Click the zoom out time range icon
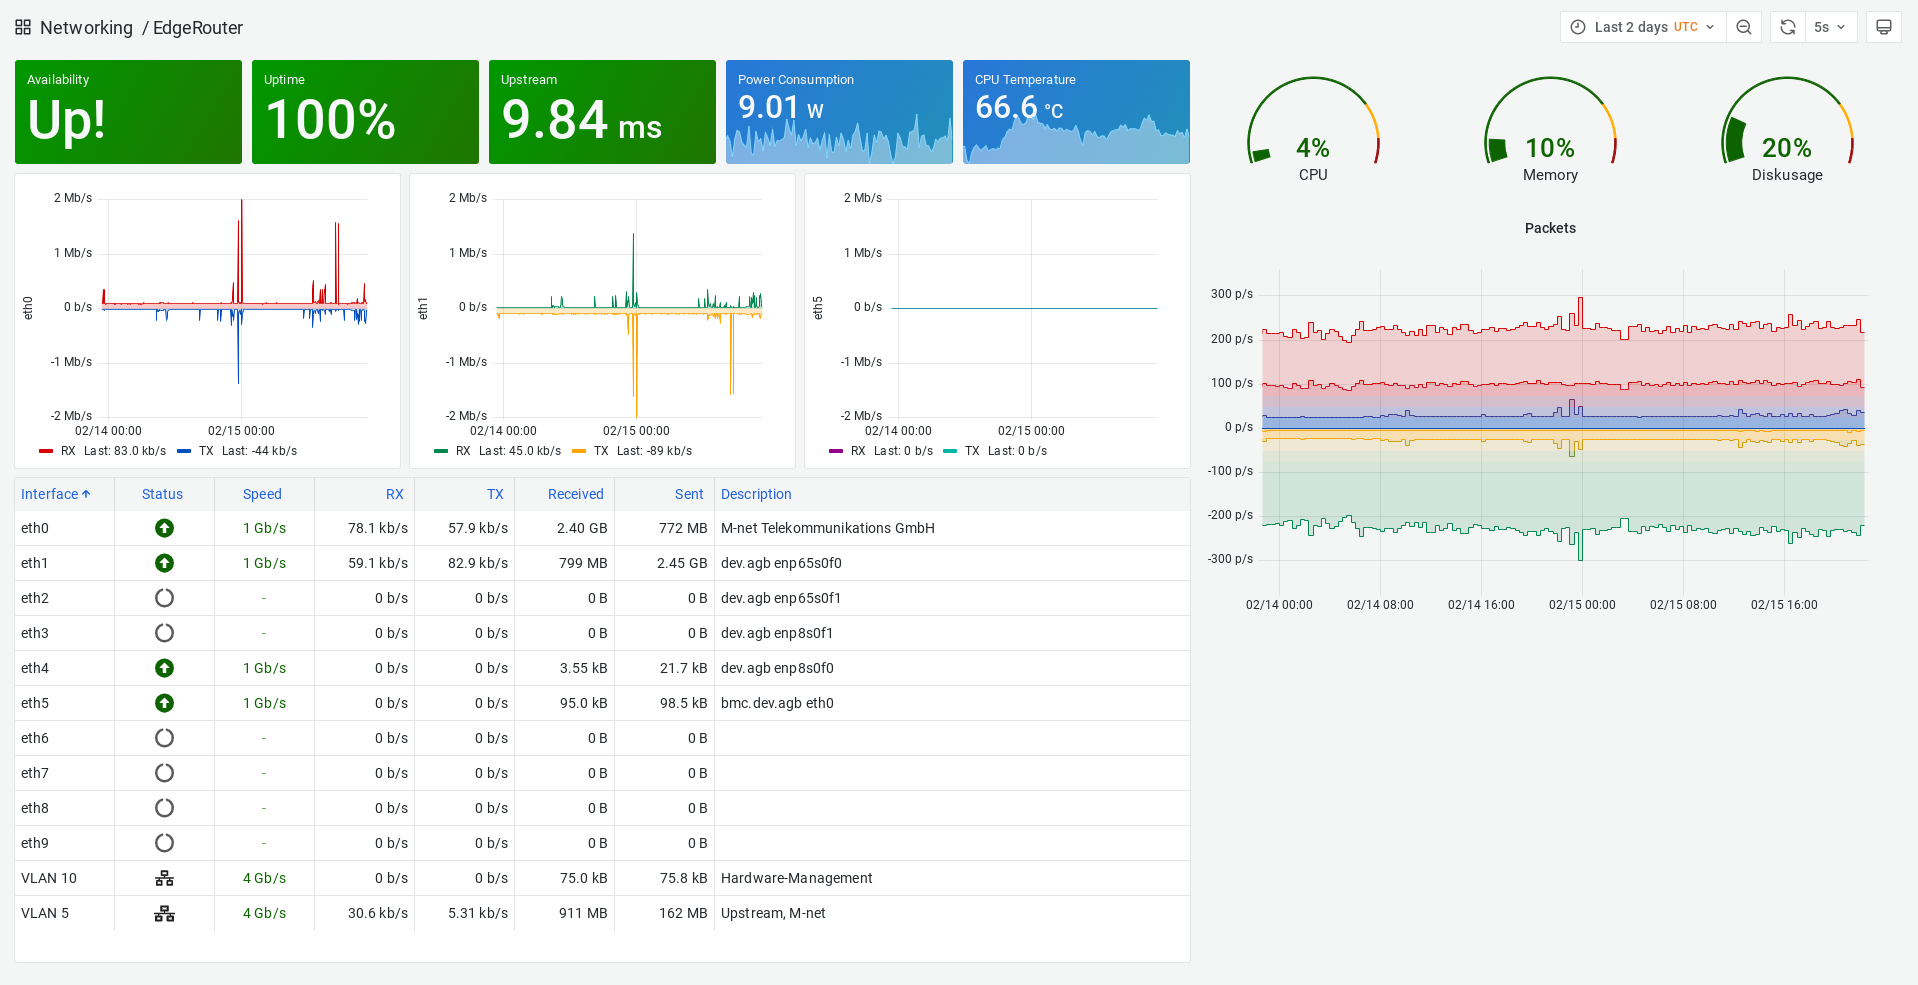Image resolution: width=1918 pixels, height=985 pixels. 1744,27
